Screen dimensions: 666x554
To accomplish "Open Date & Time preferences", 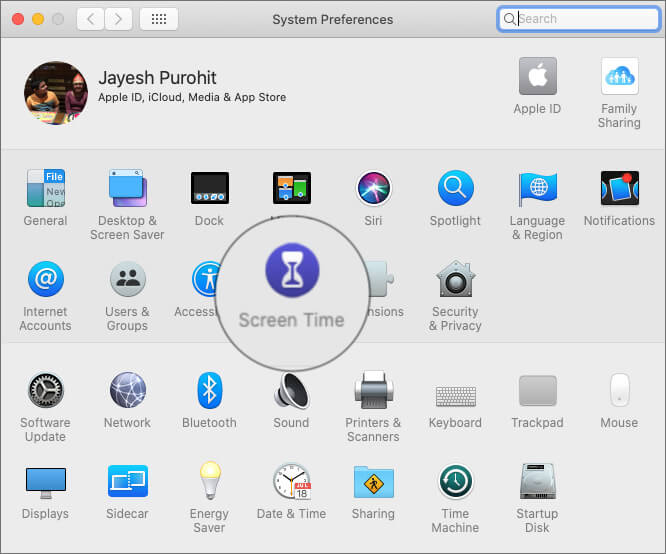I will (292, 481).
